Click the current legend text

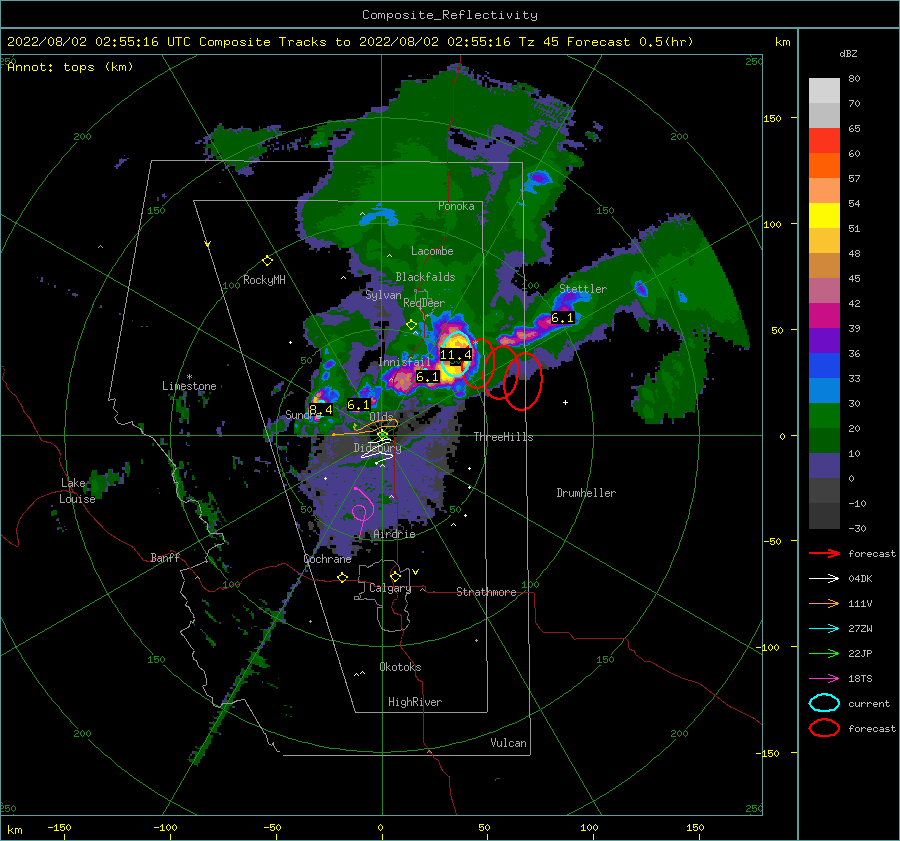(868, 703)
